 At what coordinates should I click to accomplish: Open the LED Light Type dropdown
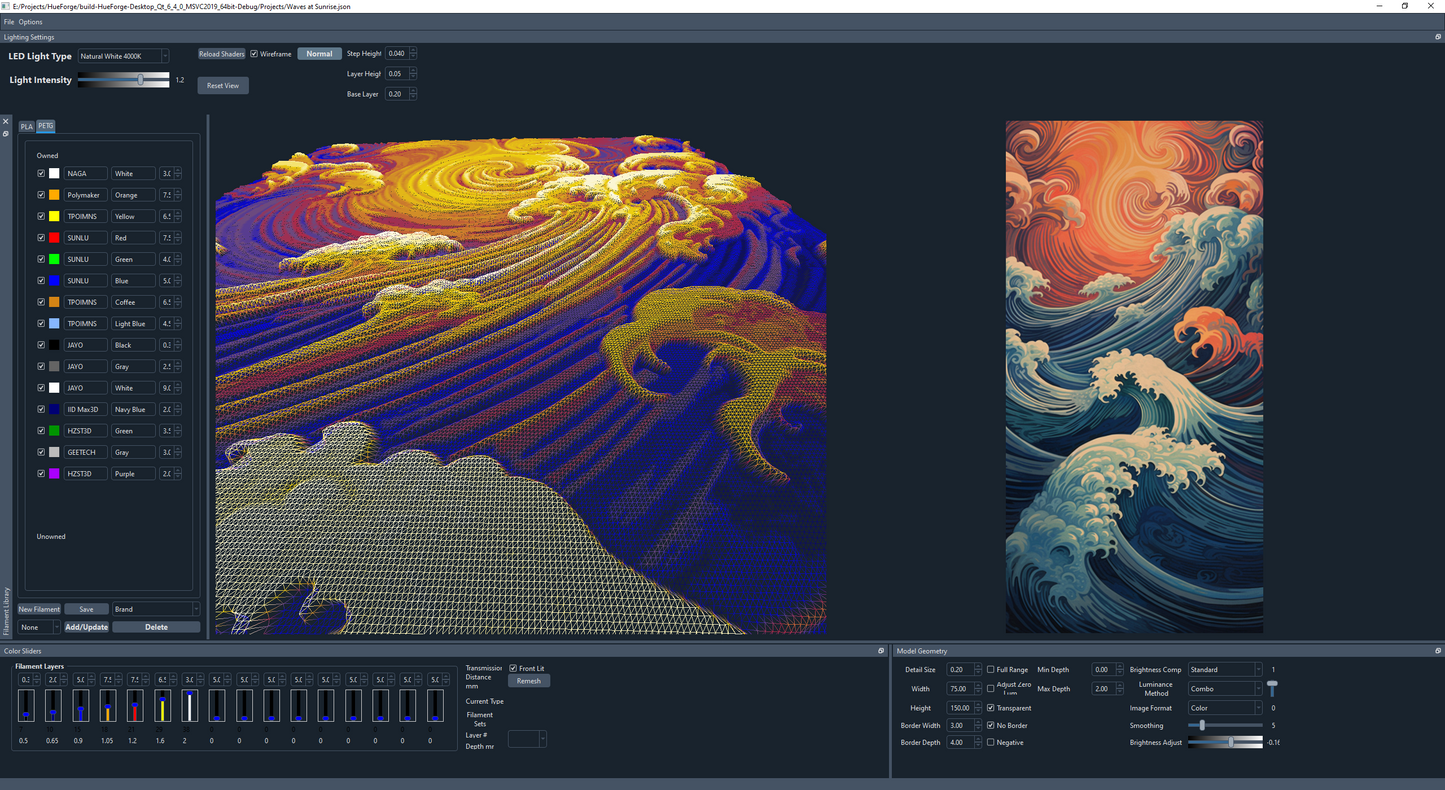[123, 56]
